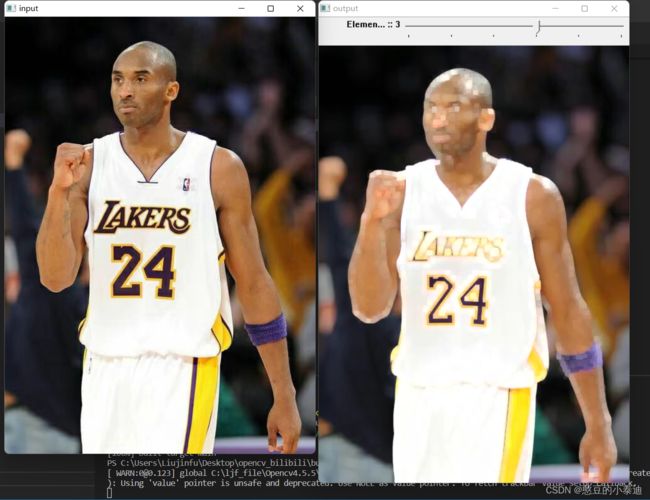The width and height of the screenshot is (650, 500).
Task: Click the input window's app icon
Action: click(x=12, y=8)
